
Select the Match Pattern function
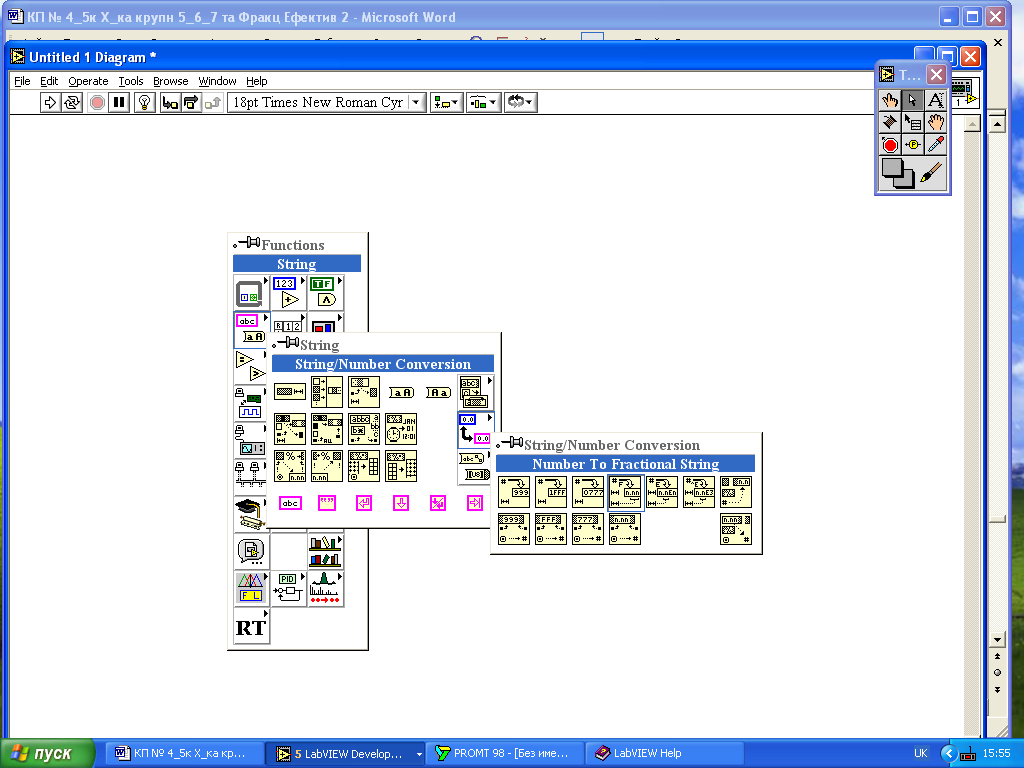coord(364,428)
